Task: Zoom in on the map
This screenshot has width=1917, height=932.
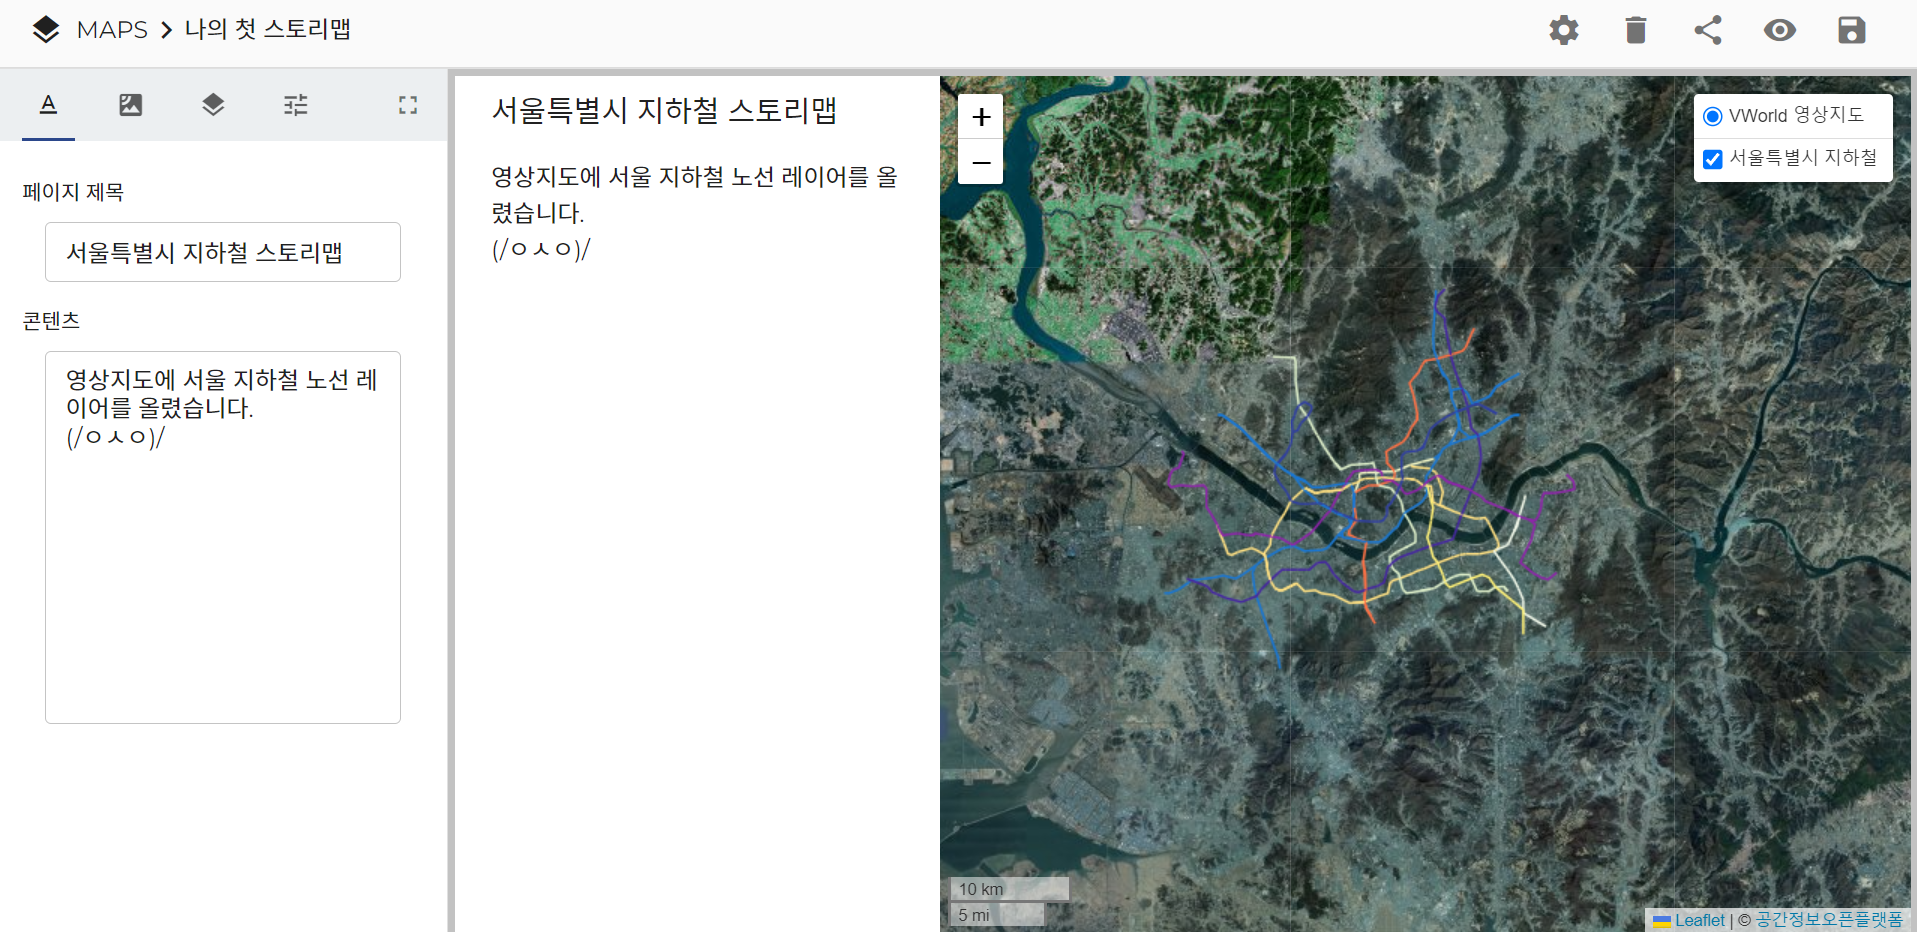Action: pyautogui.click(x=981, y=117)
